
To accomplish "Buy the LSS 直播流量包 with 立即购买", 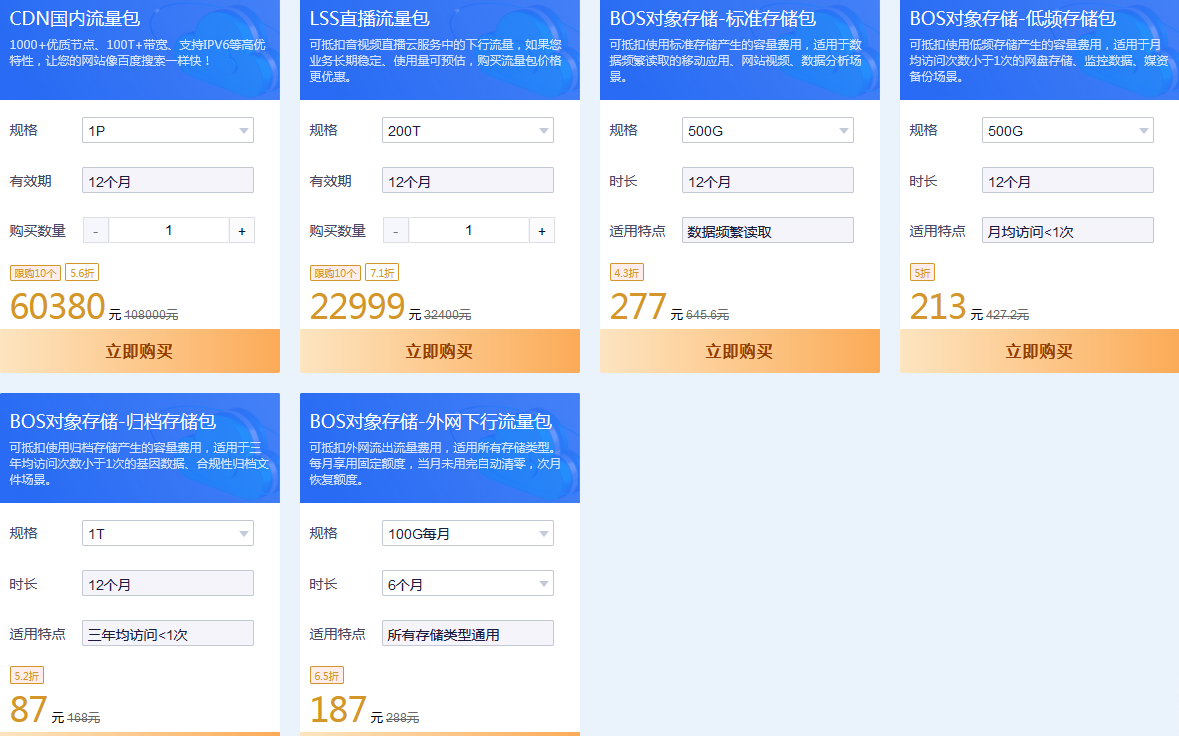I will (440, 351).
